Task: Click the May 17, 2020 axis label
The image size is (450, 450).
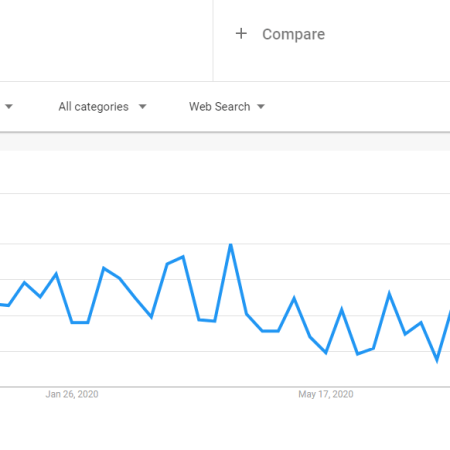Action: (x=326, y=394)
